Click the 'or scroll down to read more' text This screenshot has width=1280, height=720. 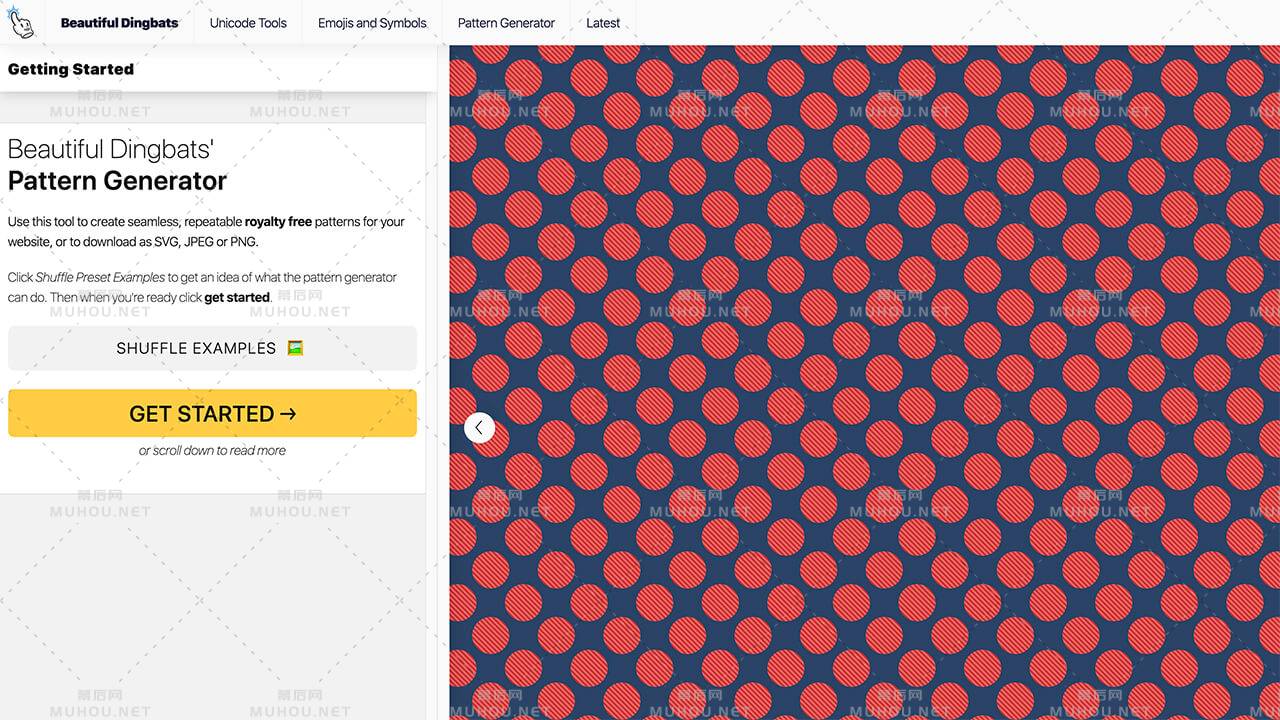212,451
